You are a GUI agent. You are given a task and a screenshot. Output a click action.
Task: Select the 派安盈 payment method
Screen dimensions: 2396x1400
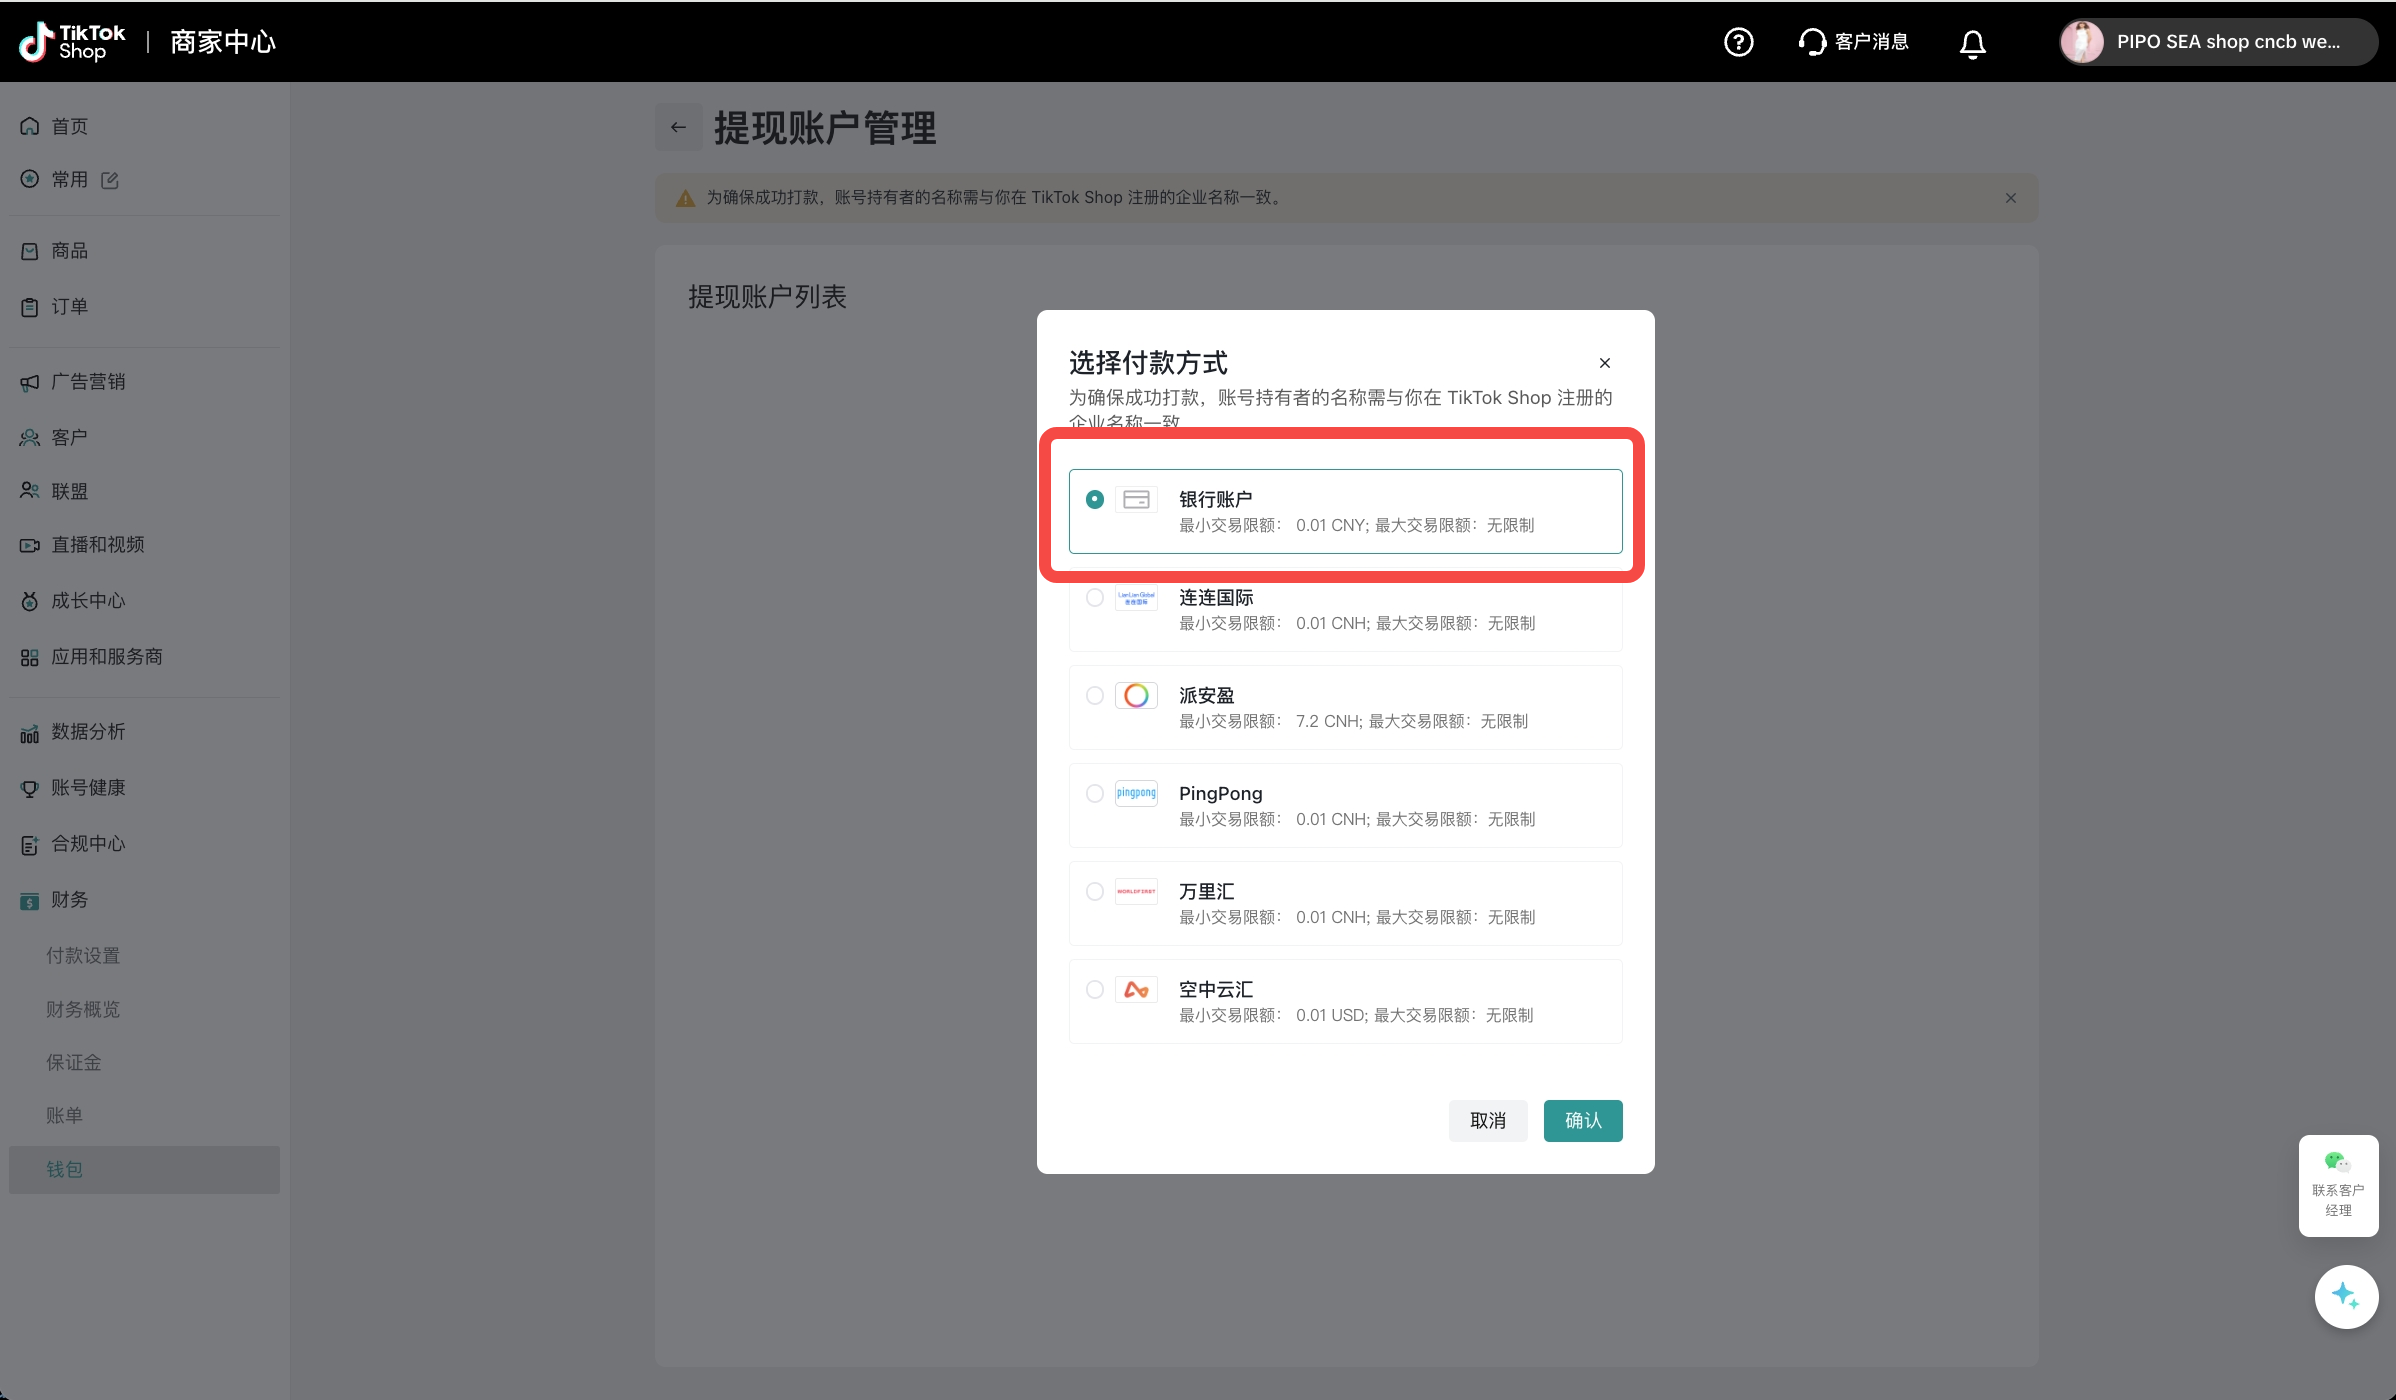coord(1095,696)
